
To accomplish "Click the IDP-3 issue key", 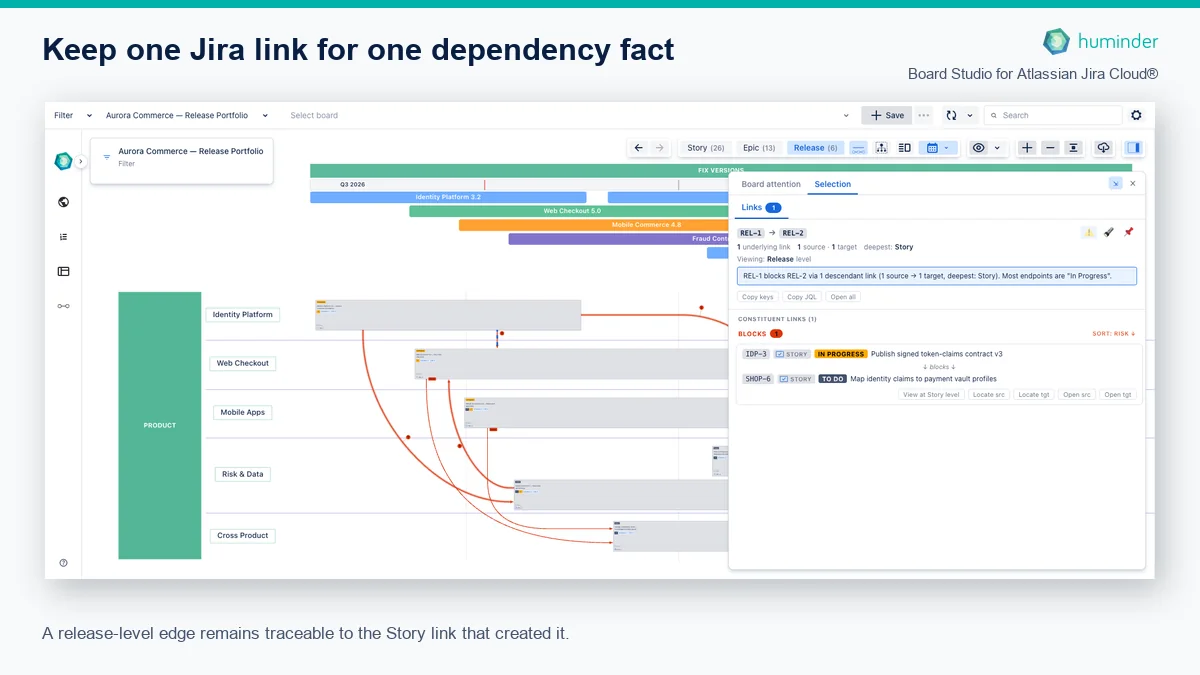I will click(x=756, y=354).
